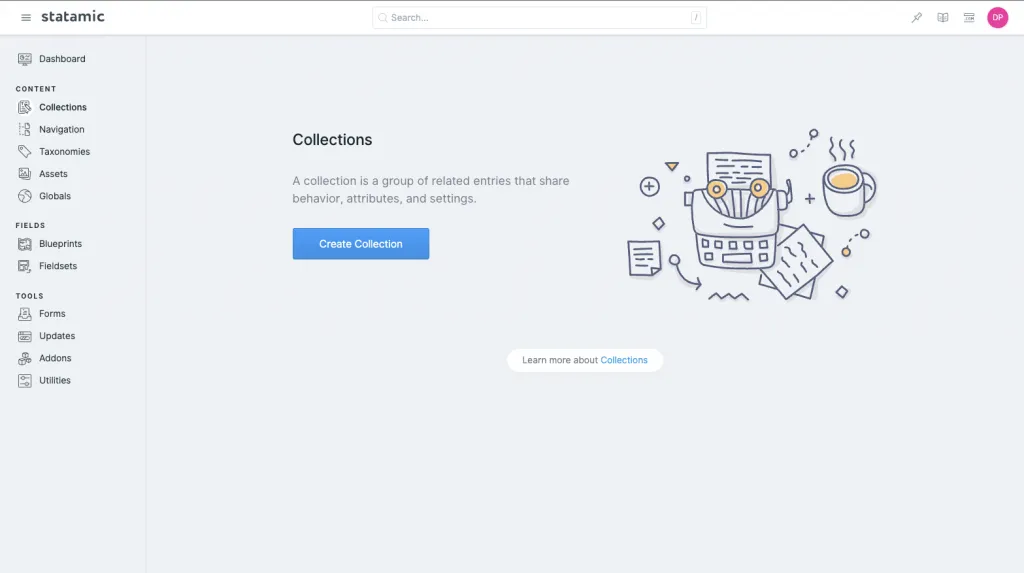The image size is (1024, 573).
Task: Open Utilities under Tools
Action: point(55,380)
